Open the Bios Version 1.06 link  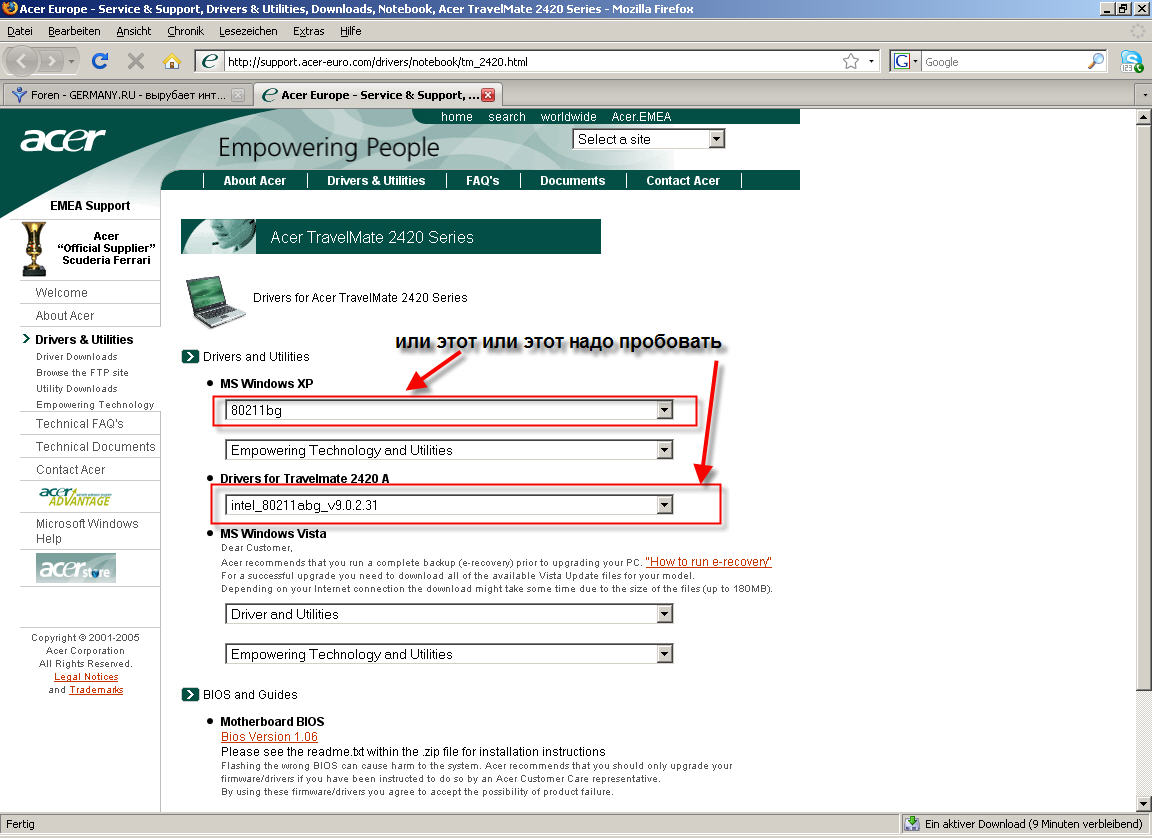click(x=269, y=737)
